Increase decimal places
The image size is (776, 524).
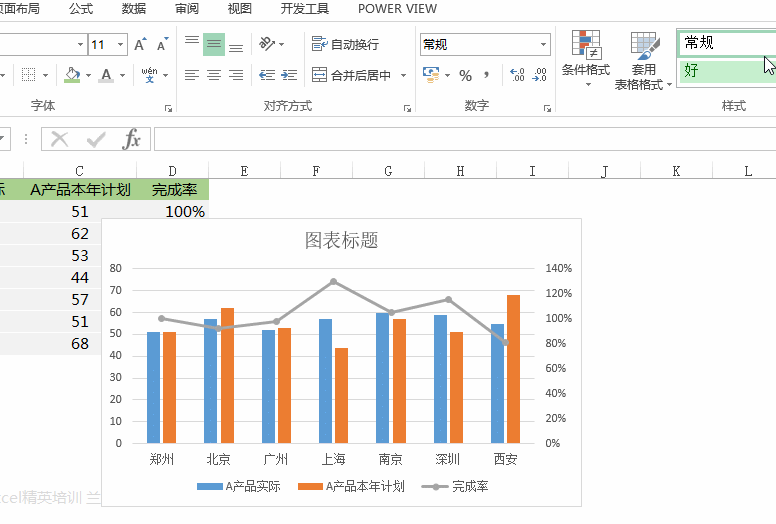point(517,75)
